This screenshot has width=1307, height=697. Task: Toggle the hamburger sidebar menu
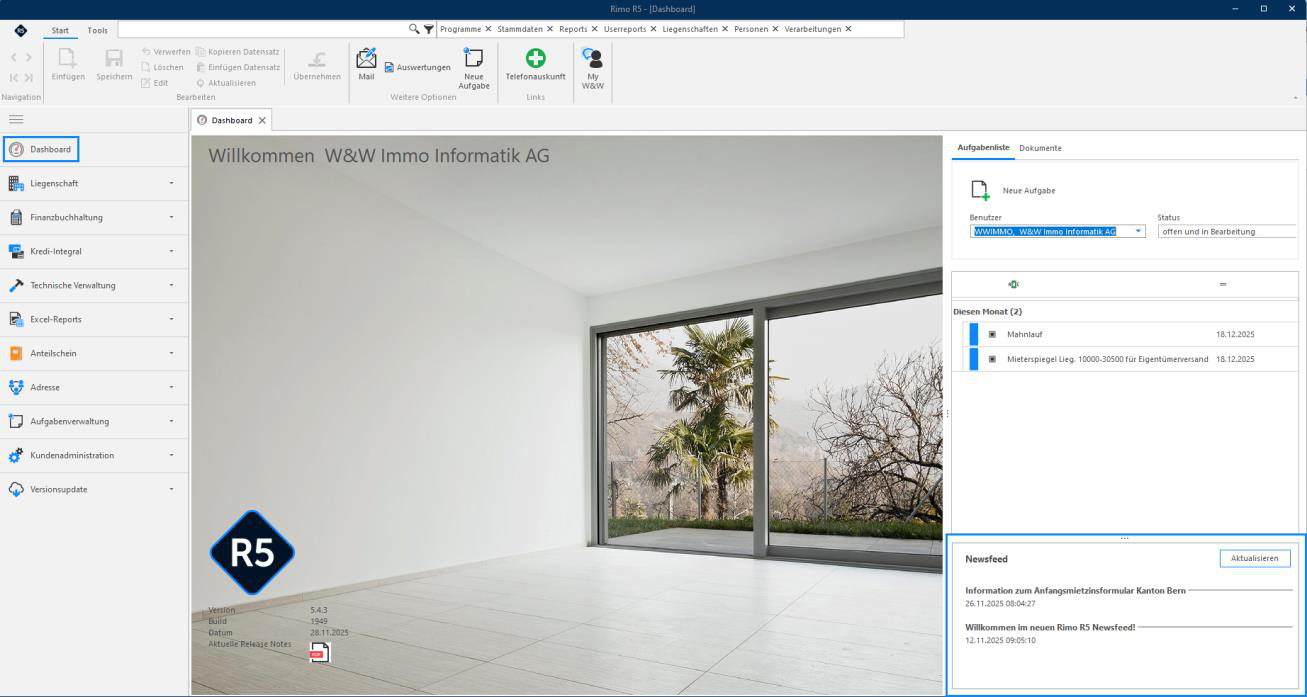[x=16, y=118]
